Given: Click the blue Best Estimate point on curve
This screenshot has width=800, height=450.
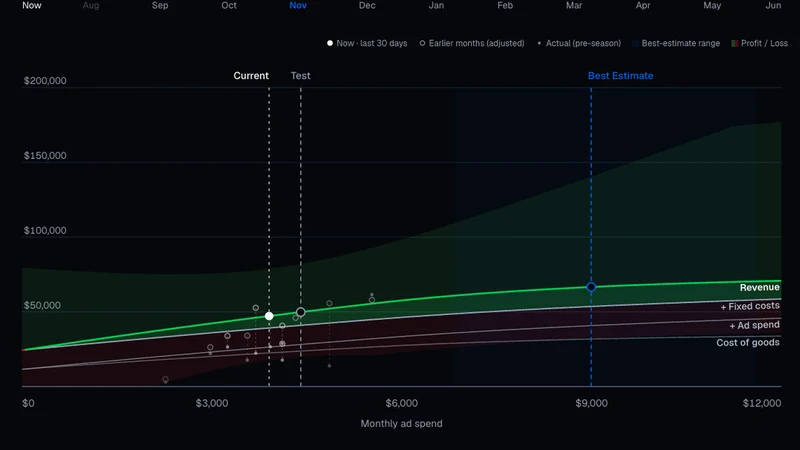Looking at the screenshot, I should tap(591, 287).
